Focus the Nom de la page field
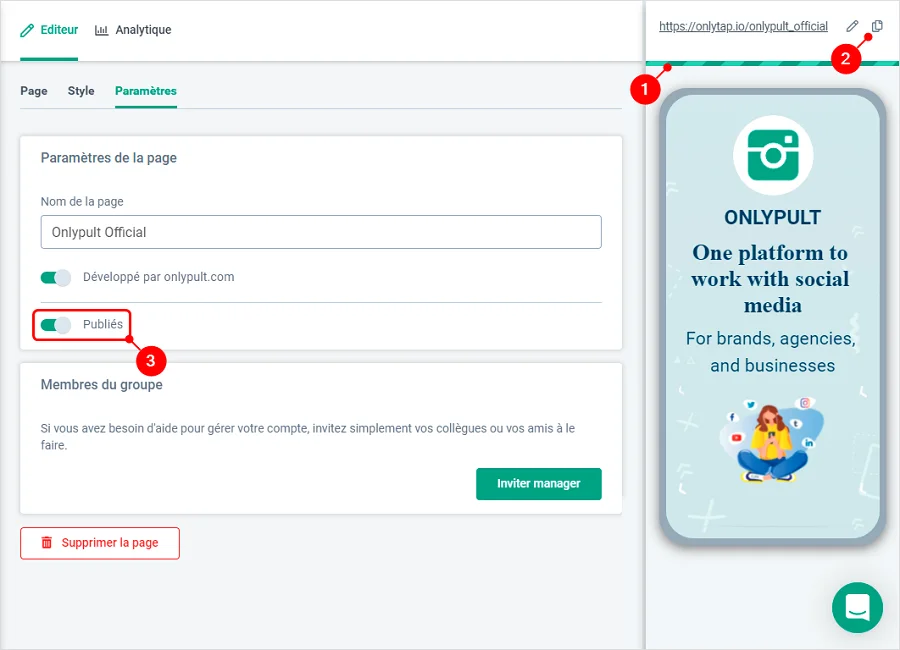 coord(321,232)
